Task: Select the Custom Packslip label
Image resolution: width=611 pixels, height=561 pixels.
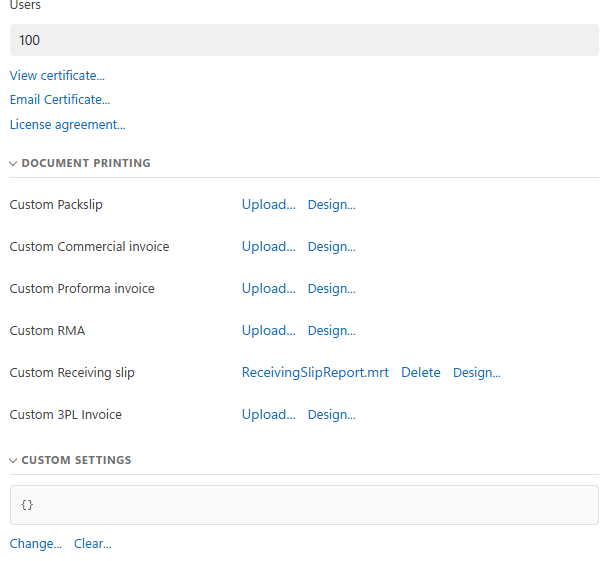Action: coord(56,205)
